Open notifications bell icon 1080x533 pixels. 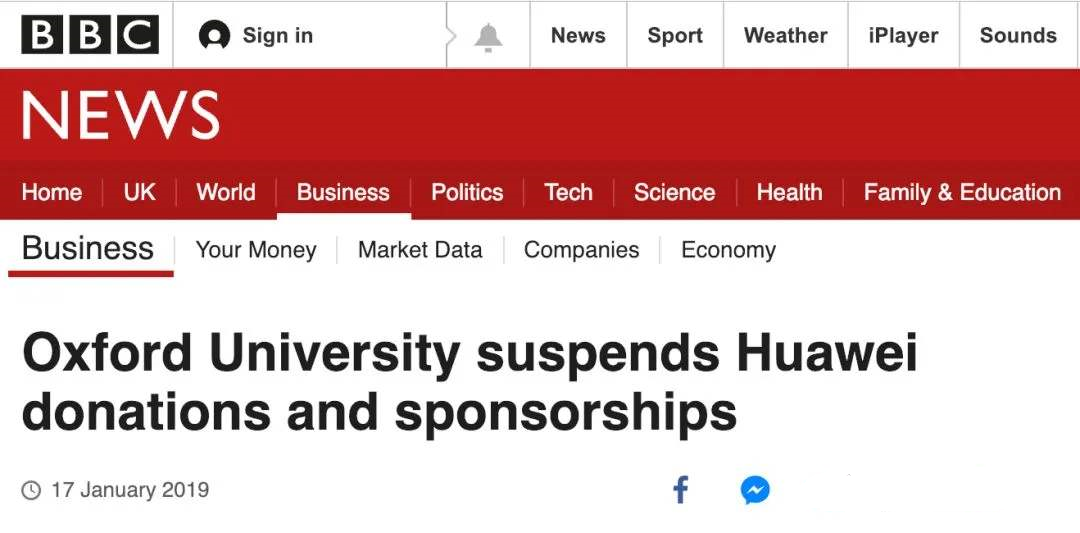tap(488, 36)
